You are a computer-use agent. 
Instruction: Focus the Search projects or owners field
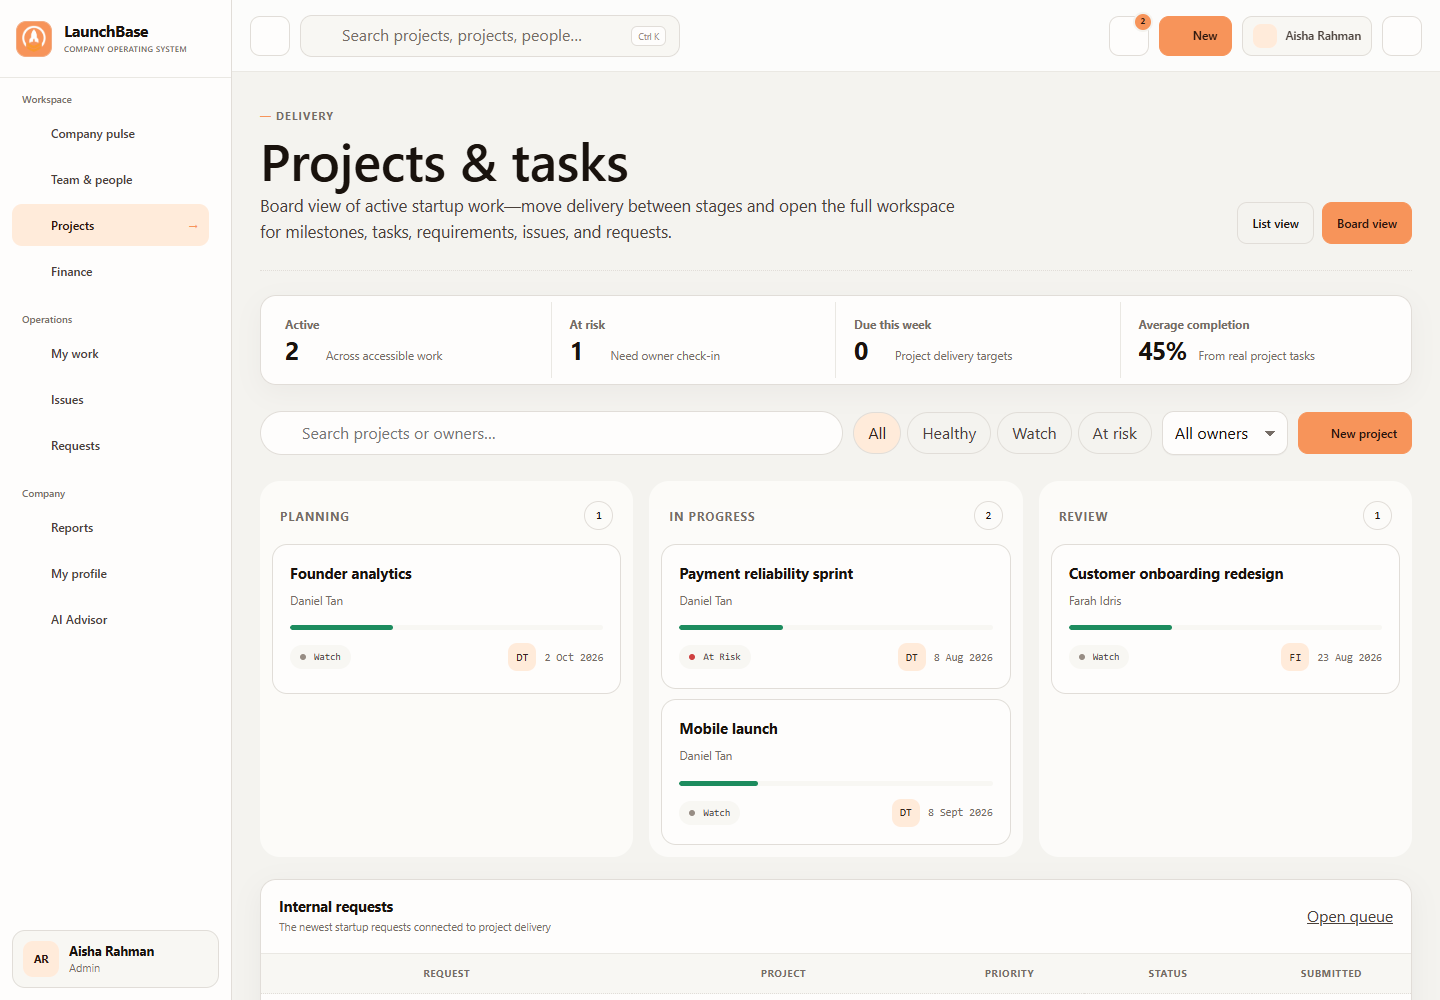[551, 433]
